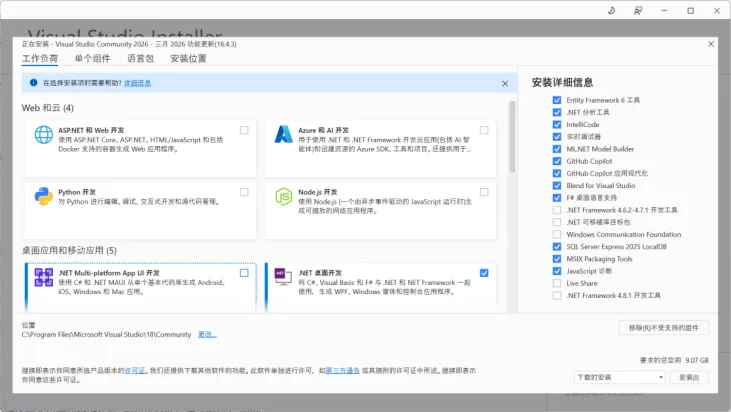Viewport: 731px width, 412px height.
Task: Enable ASP.NET 和 Web 开发 workload checkbox
Action: click(244, 130)
